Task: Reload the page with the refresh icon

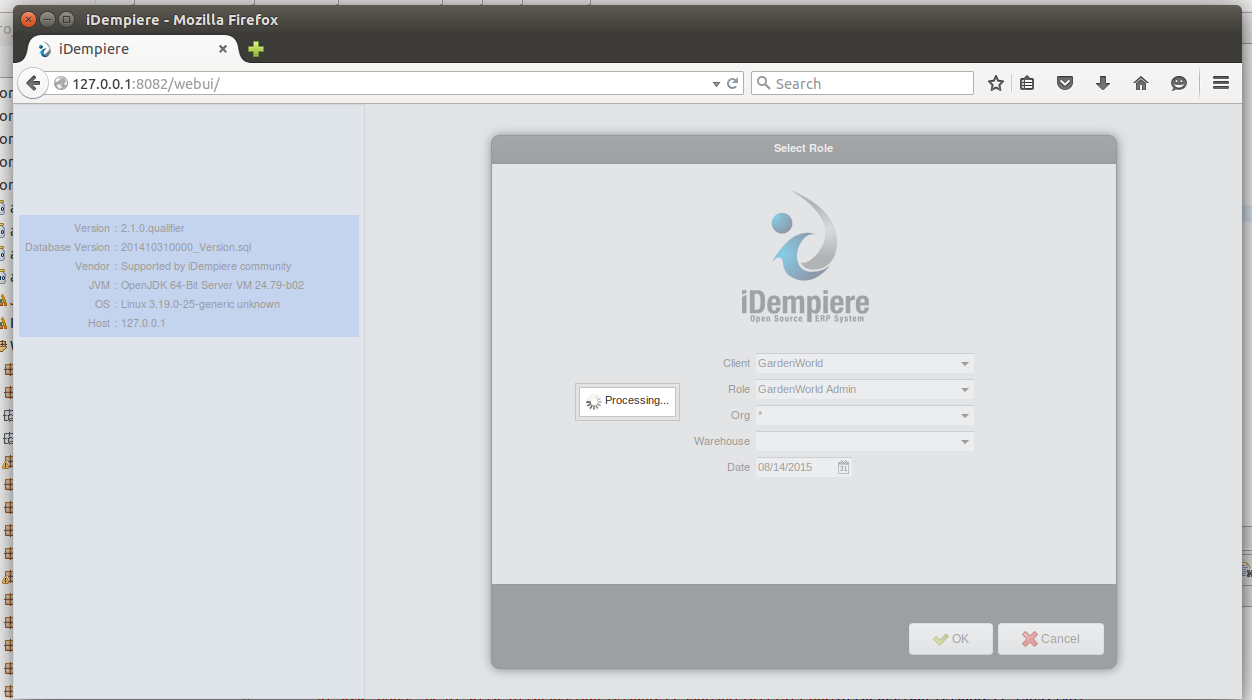Action: tap(732, 84)
